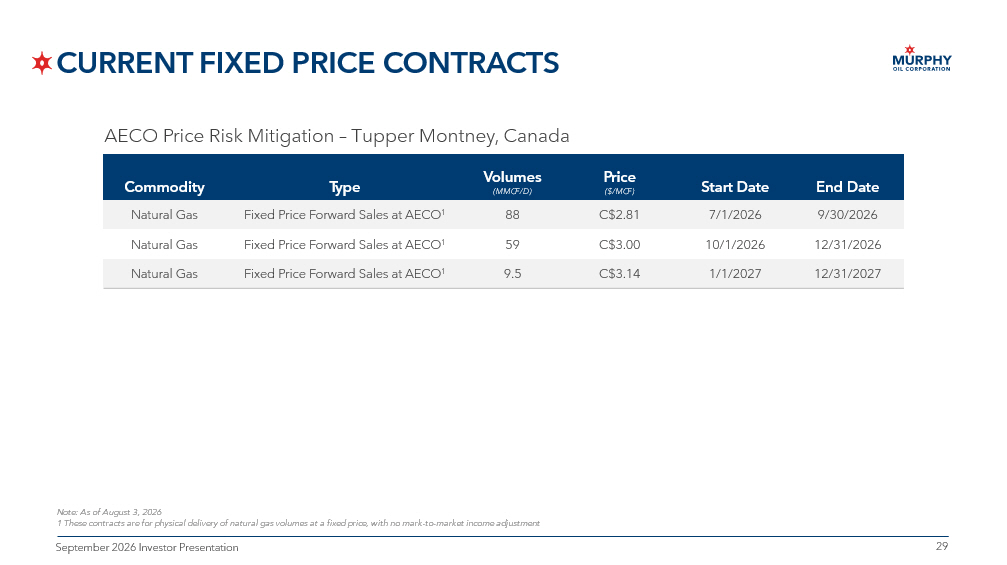Image resolution: width=1007 pixels, height=565 pixels.
Task: Select the C$3.00 price cell
Action: click(x=619, y=245)
